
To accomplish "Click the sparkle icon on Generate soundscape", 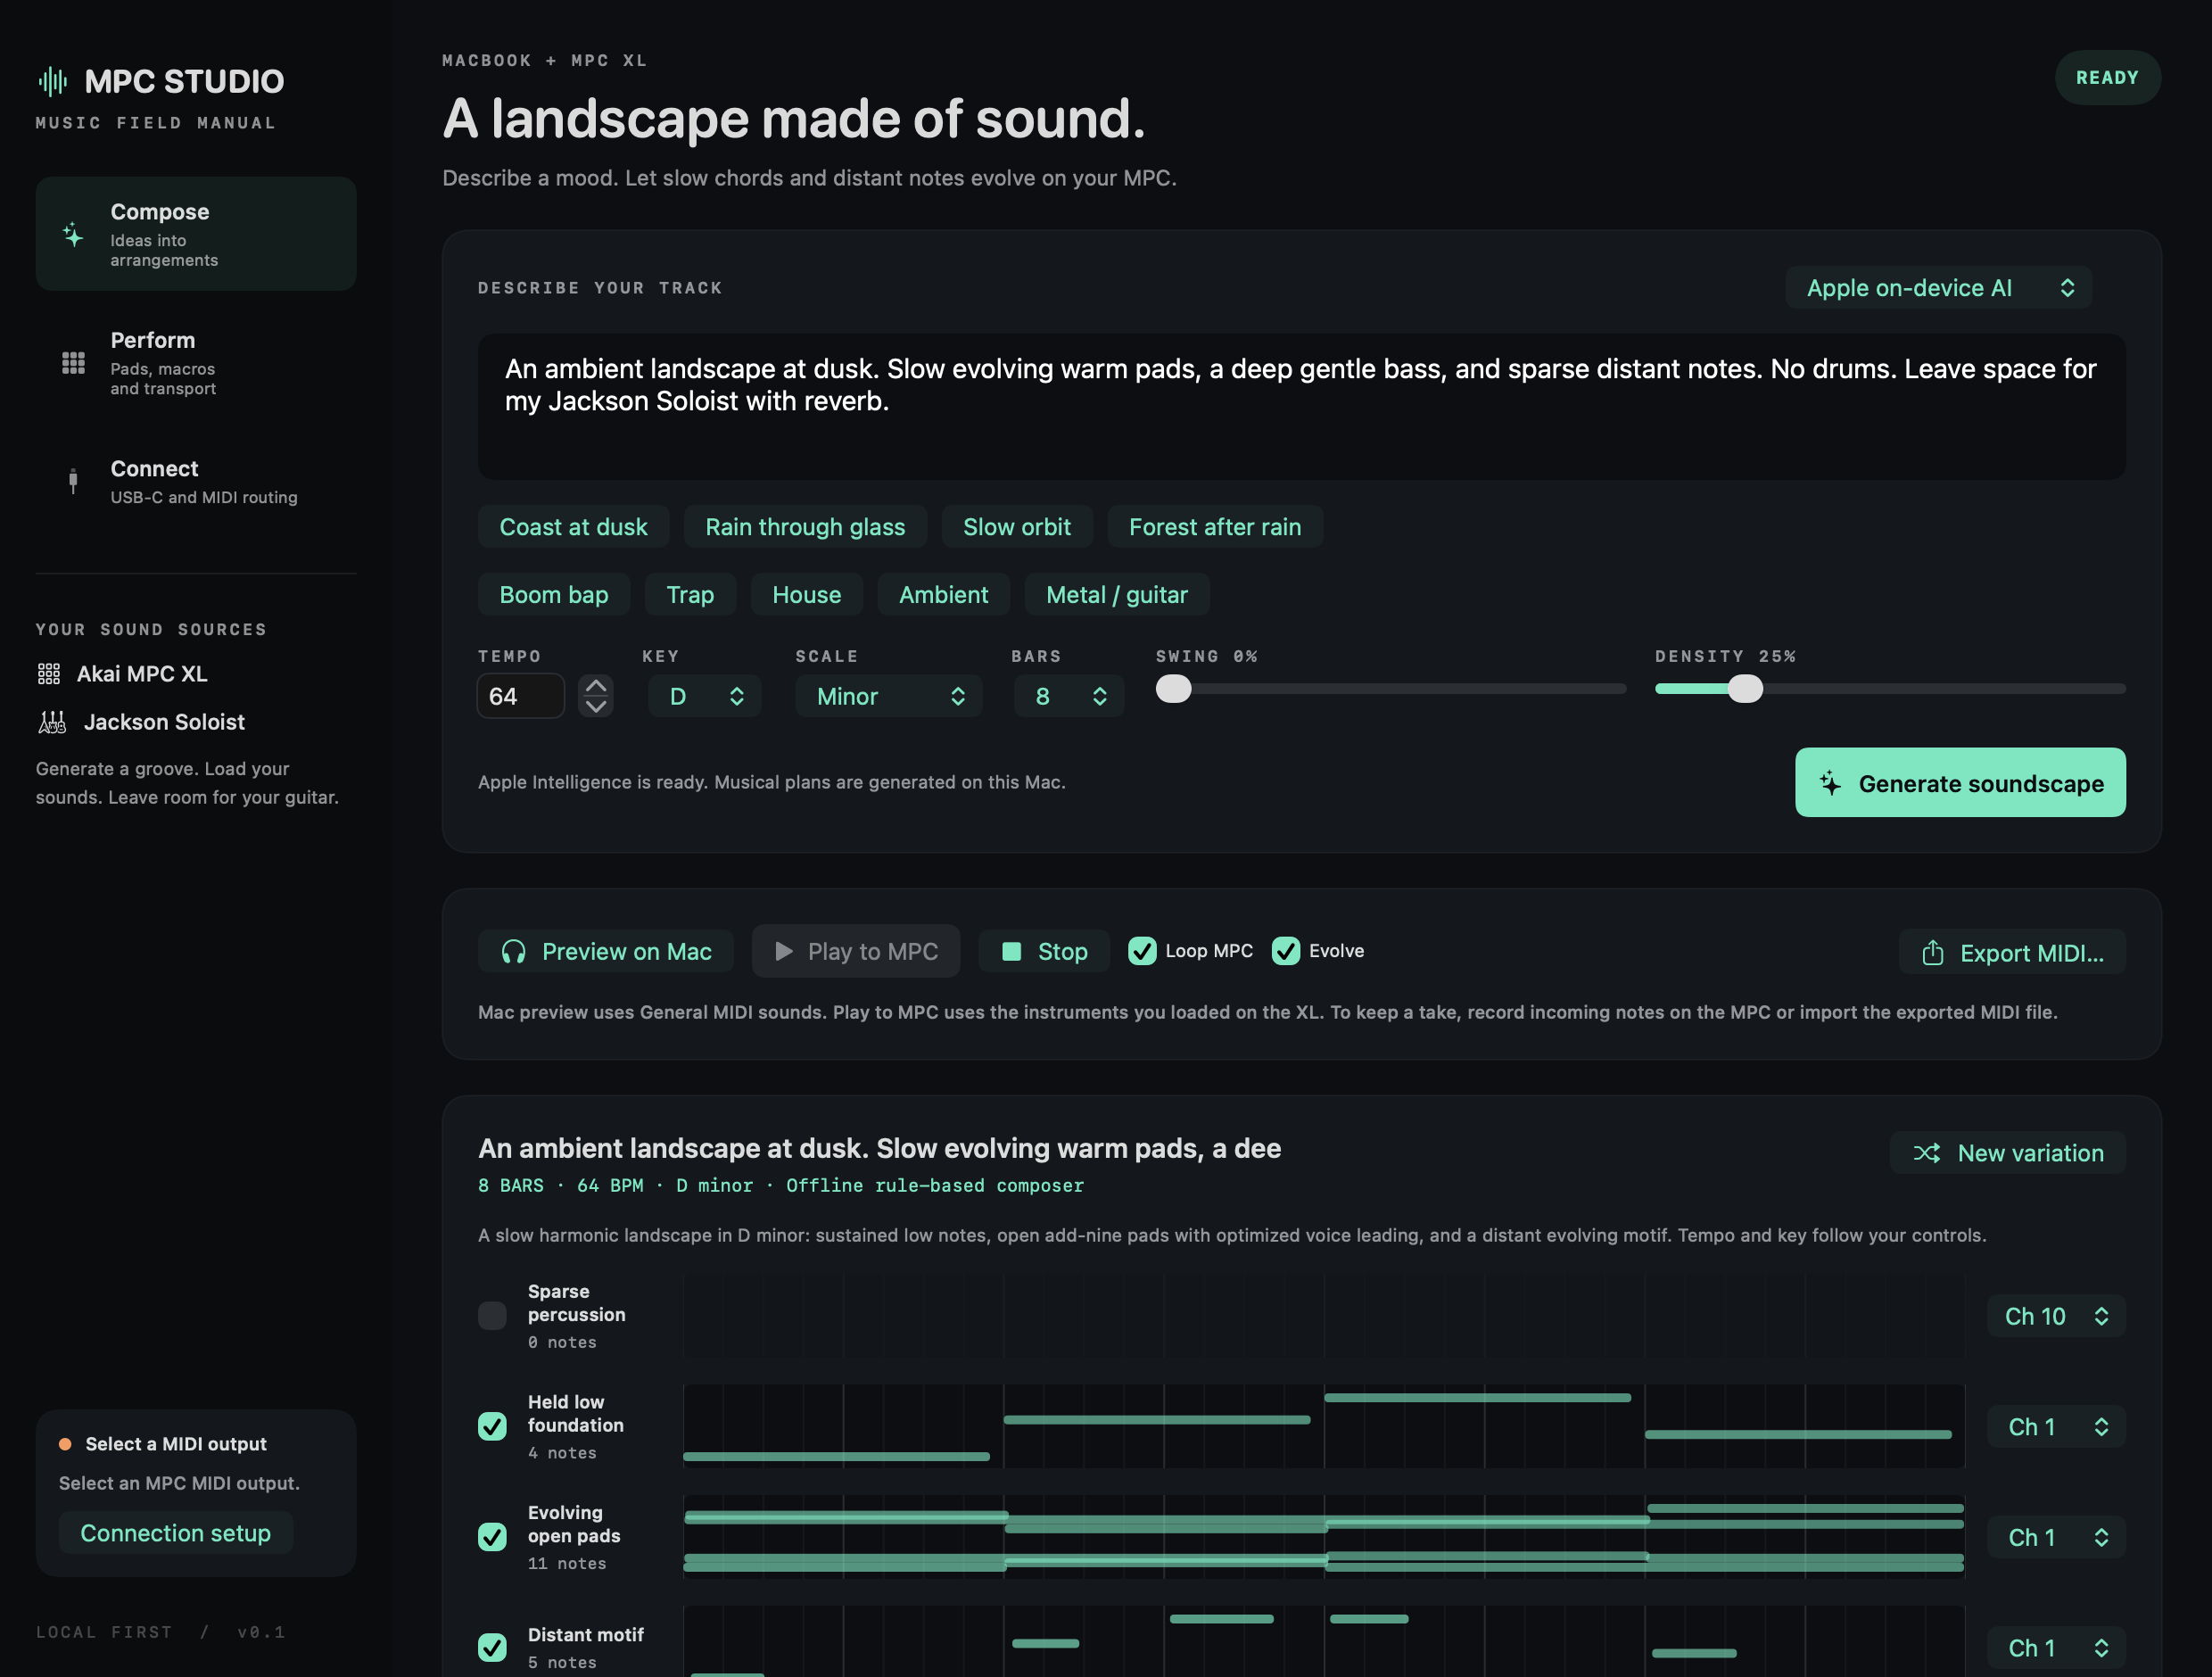I will click(1830, 783).
